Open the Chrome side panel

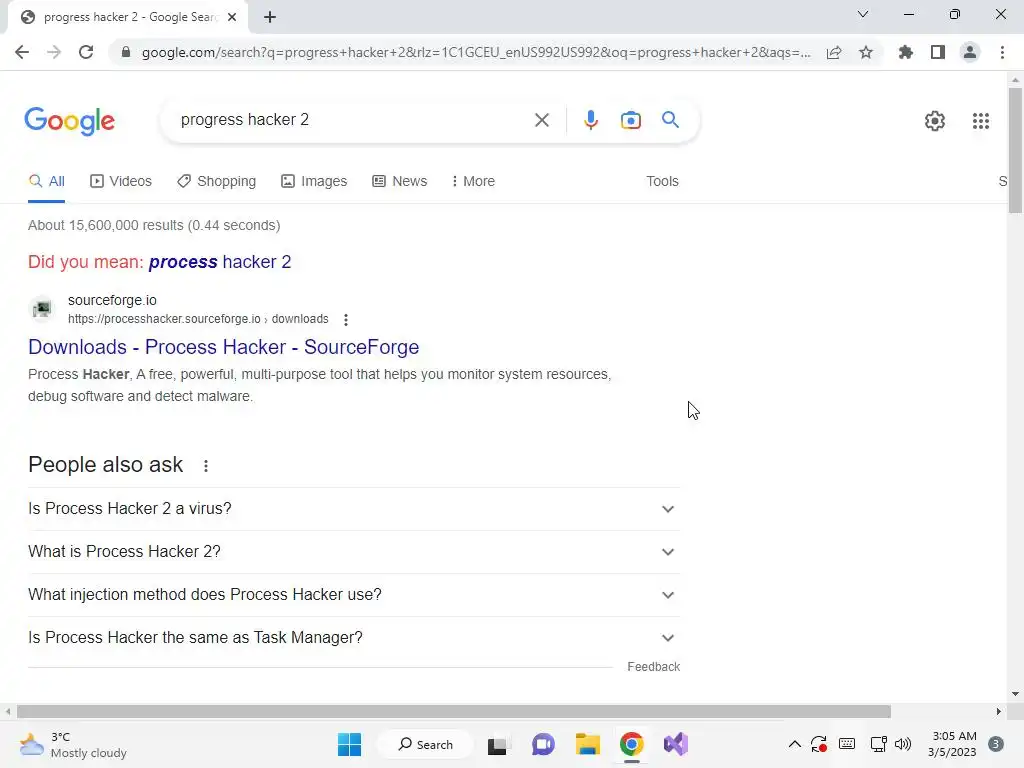coord(938,52)
